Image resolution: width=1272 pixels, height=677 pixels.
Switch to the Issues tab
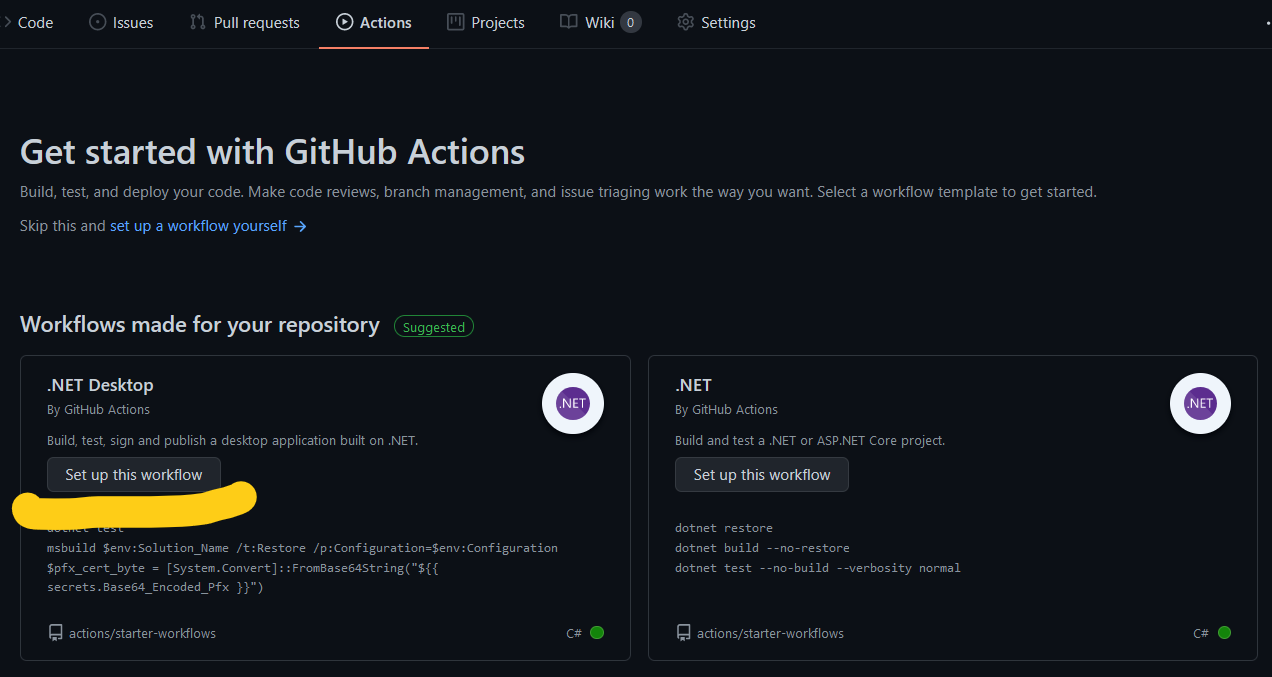(x=121, y=22)
